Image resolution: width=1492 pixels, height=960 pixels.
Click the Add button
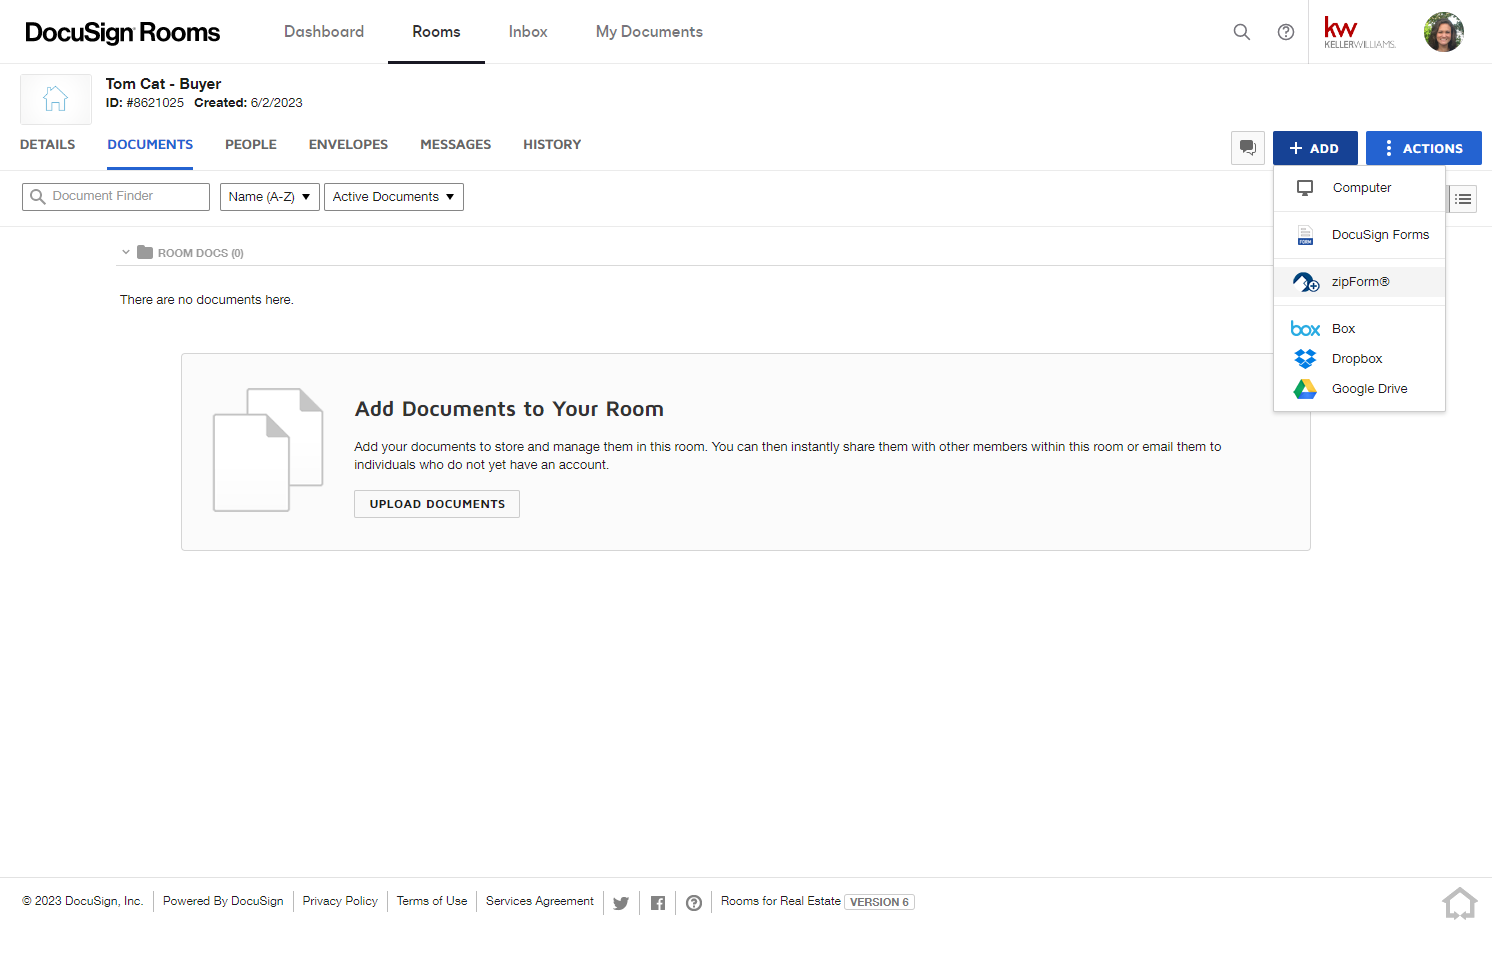pos(1315,148)
